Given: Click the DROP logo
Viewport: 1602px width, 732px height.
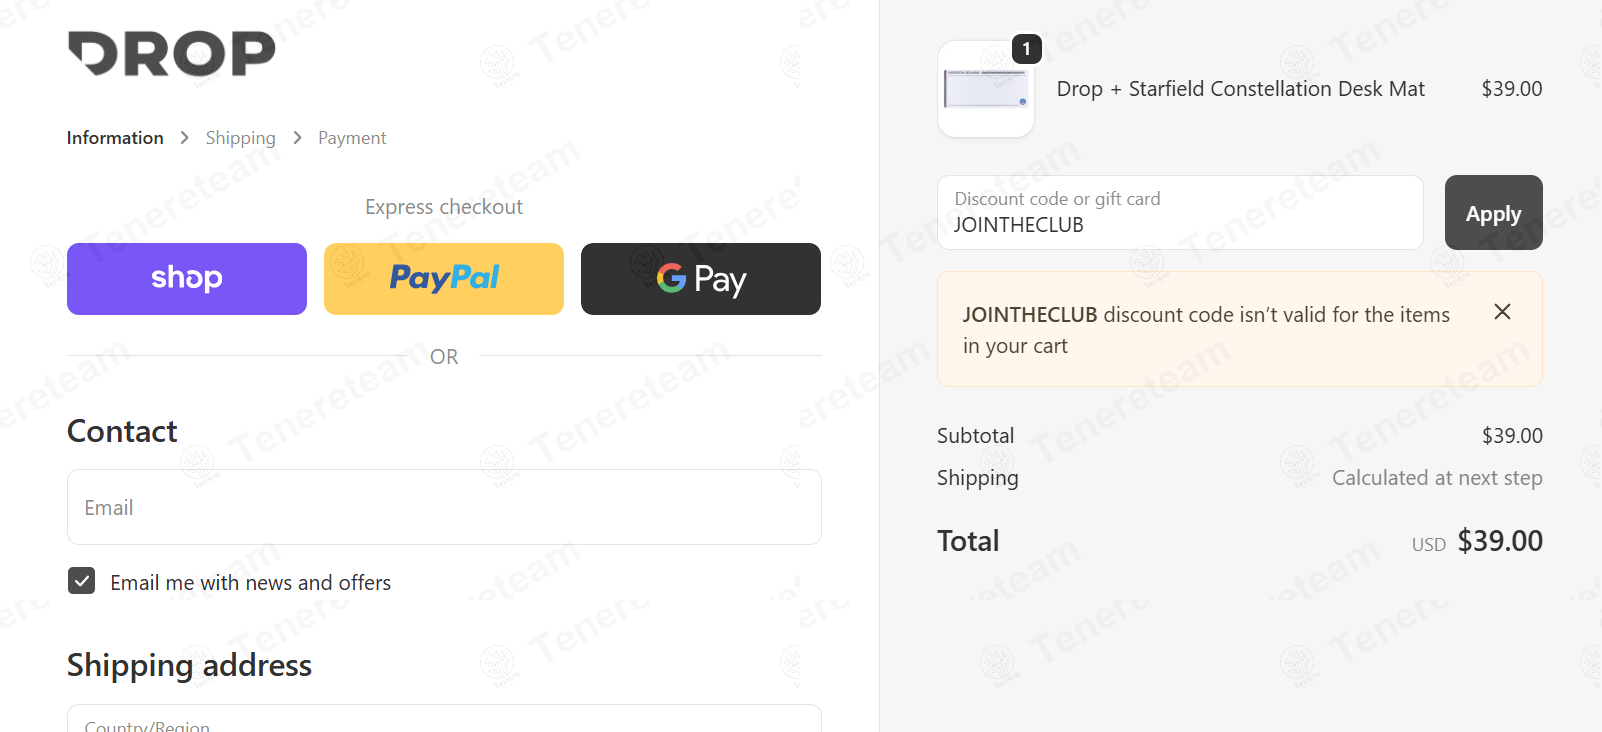Looking at the screenshot, I should pyautogui.click(x=171, y=54).
